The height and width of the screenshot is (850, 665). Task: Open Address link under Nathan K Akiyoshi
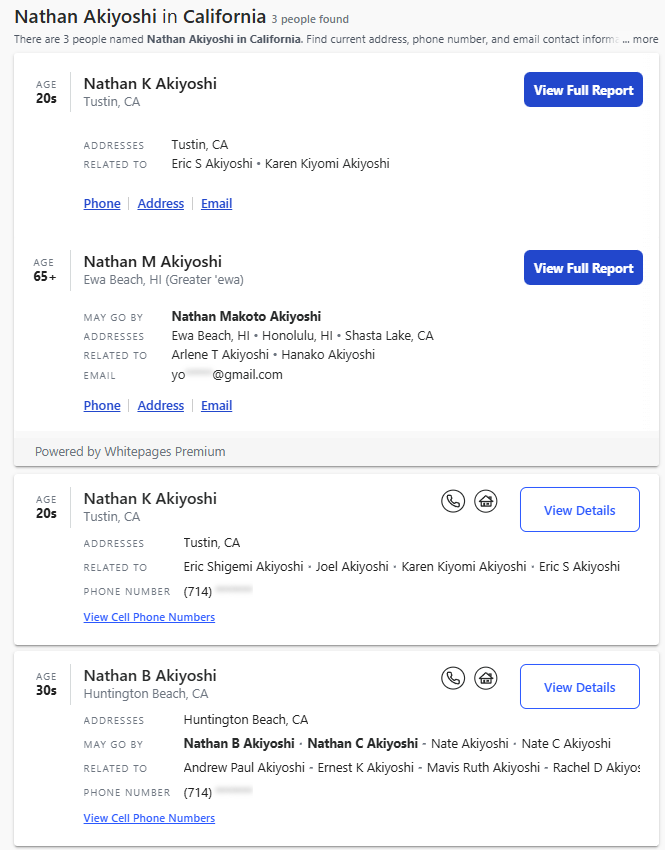pos(161,203)
